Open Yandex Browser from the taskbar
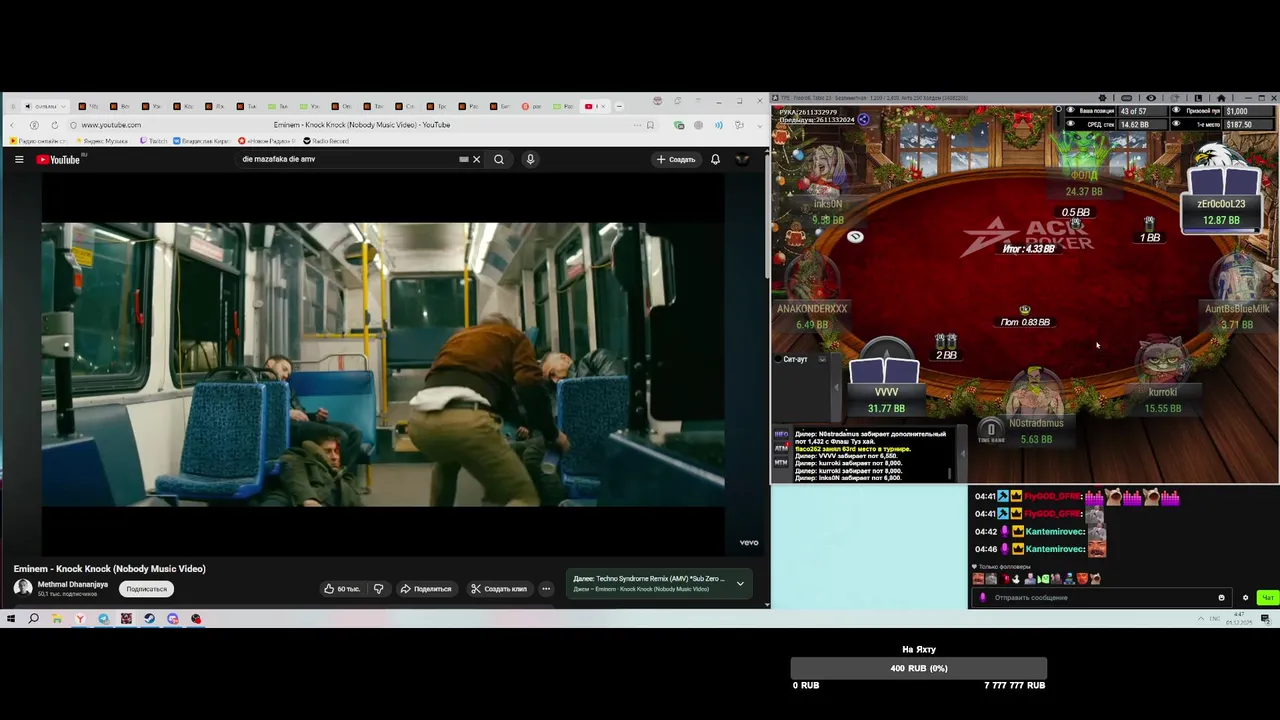Viewport: 1280px width, 720px height. click(x=80, y=619)
